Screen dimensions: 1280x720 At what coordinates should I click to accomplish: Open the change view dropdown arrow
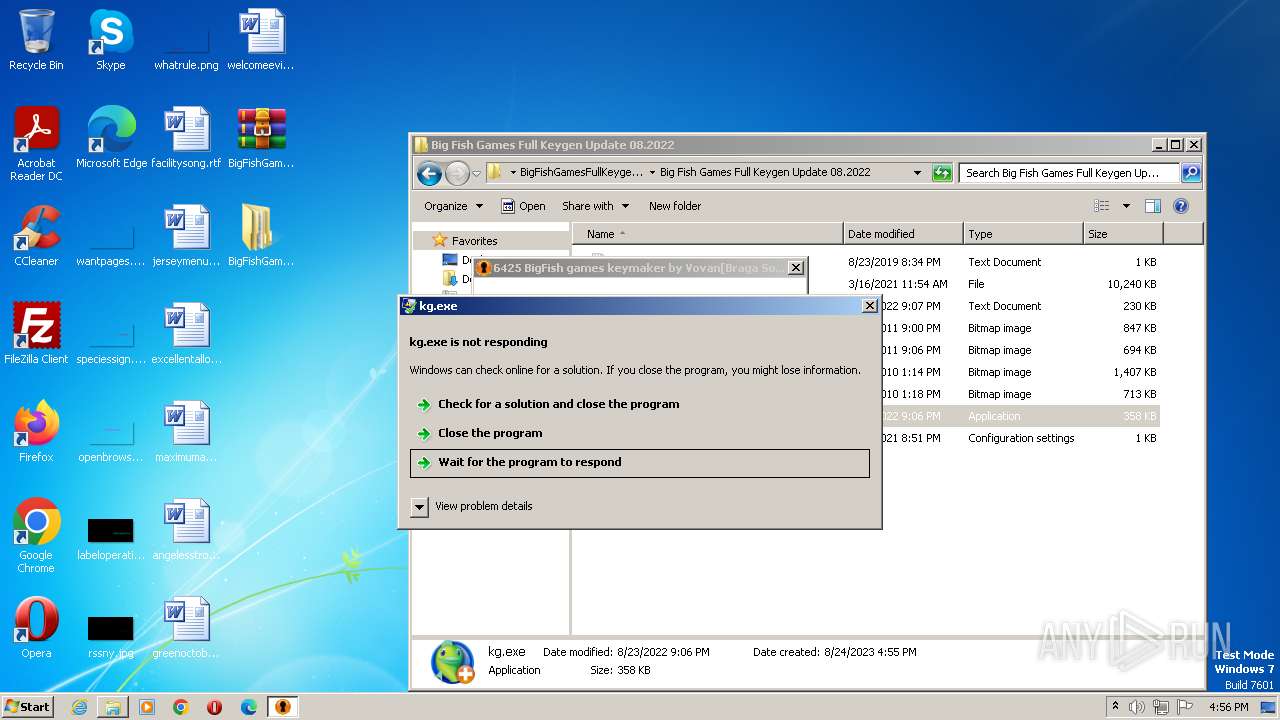tap(1126, 206)
